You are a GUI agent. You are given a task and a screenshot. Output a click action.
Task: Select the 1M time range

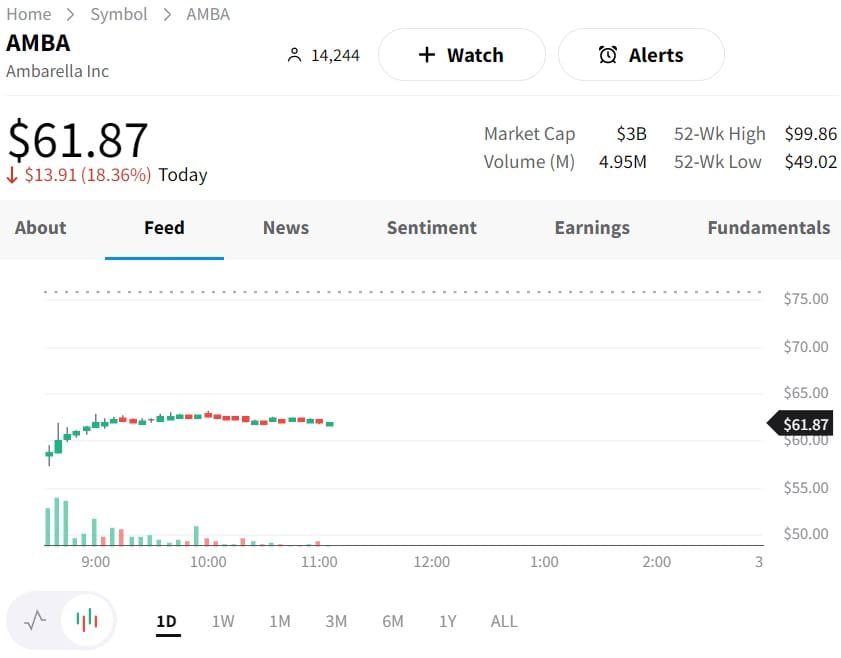coord(280,621)
